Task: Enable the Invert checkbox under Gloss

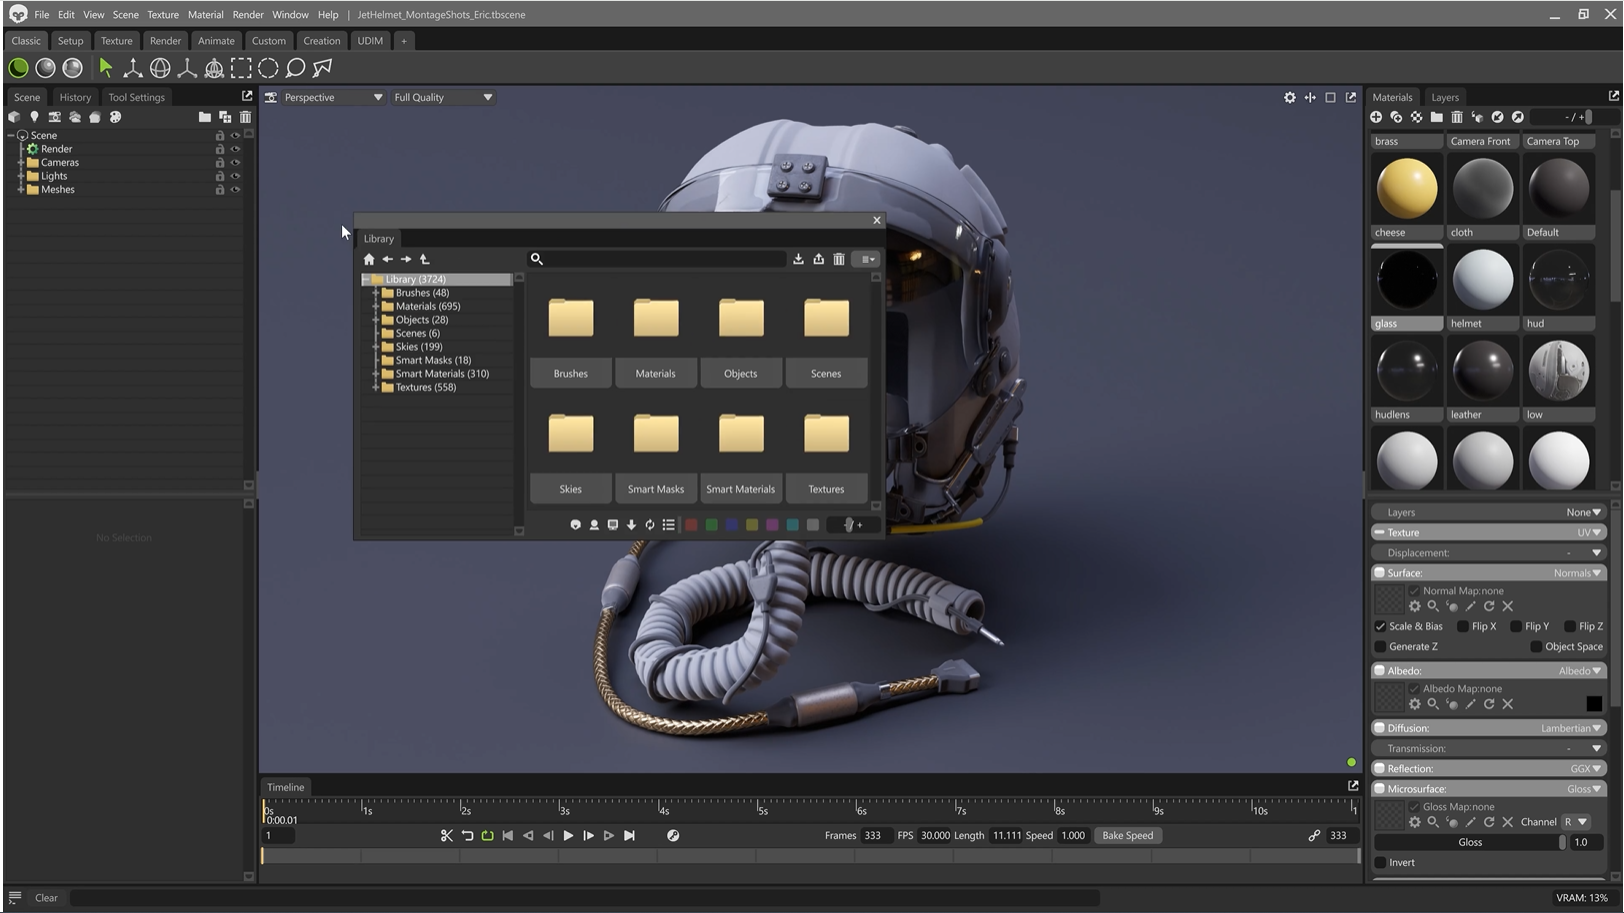Action: [1381, 863]
